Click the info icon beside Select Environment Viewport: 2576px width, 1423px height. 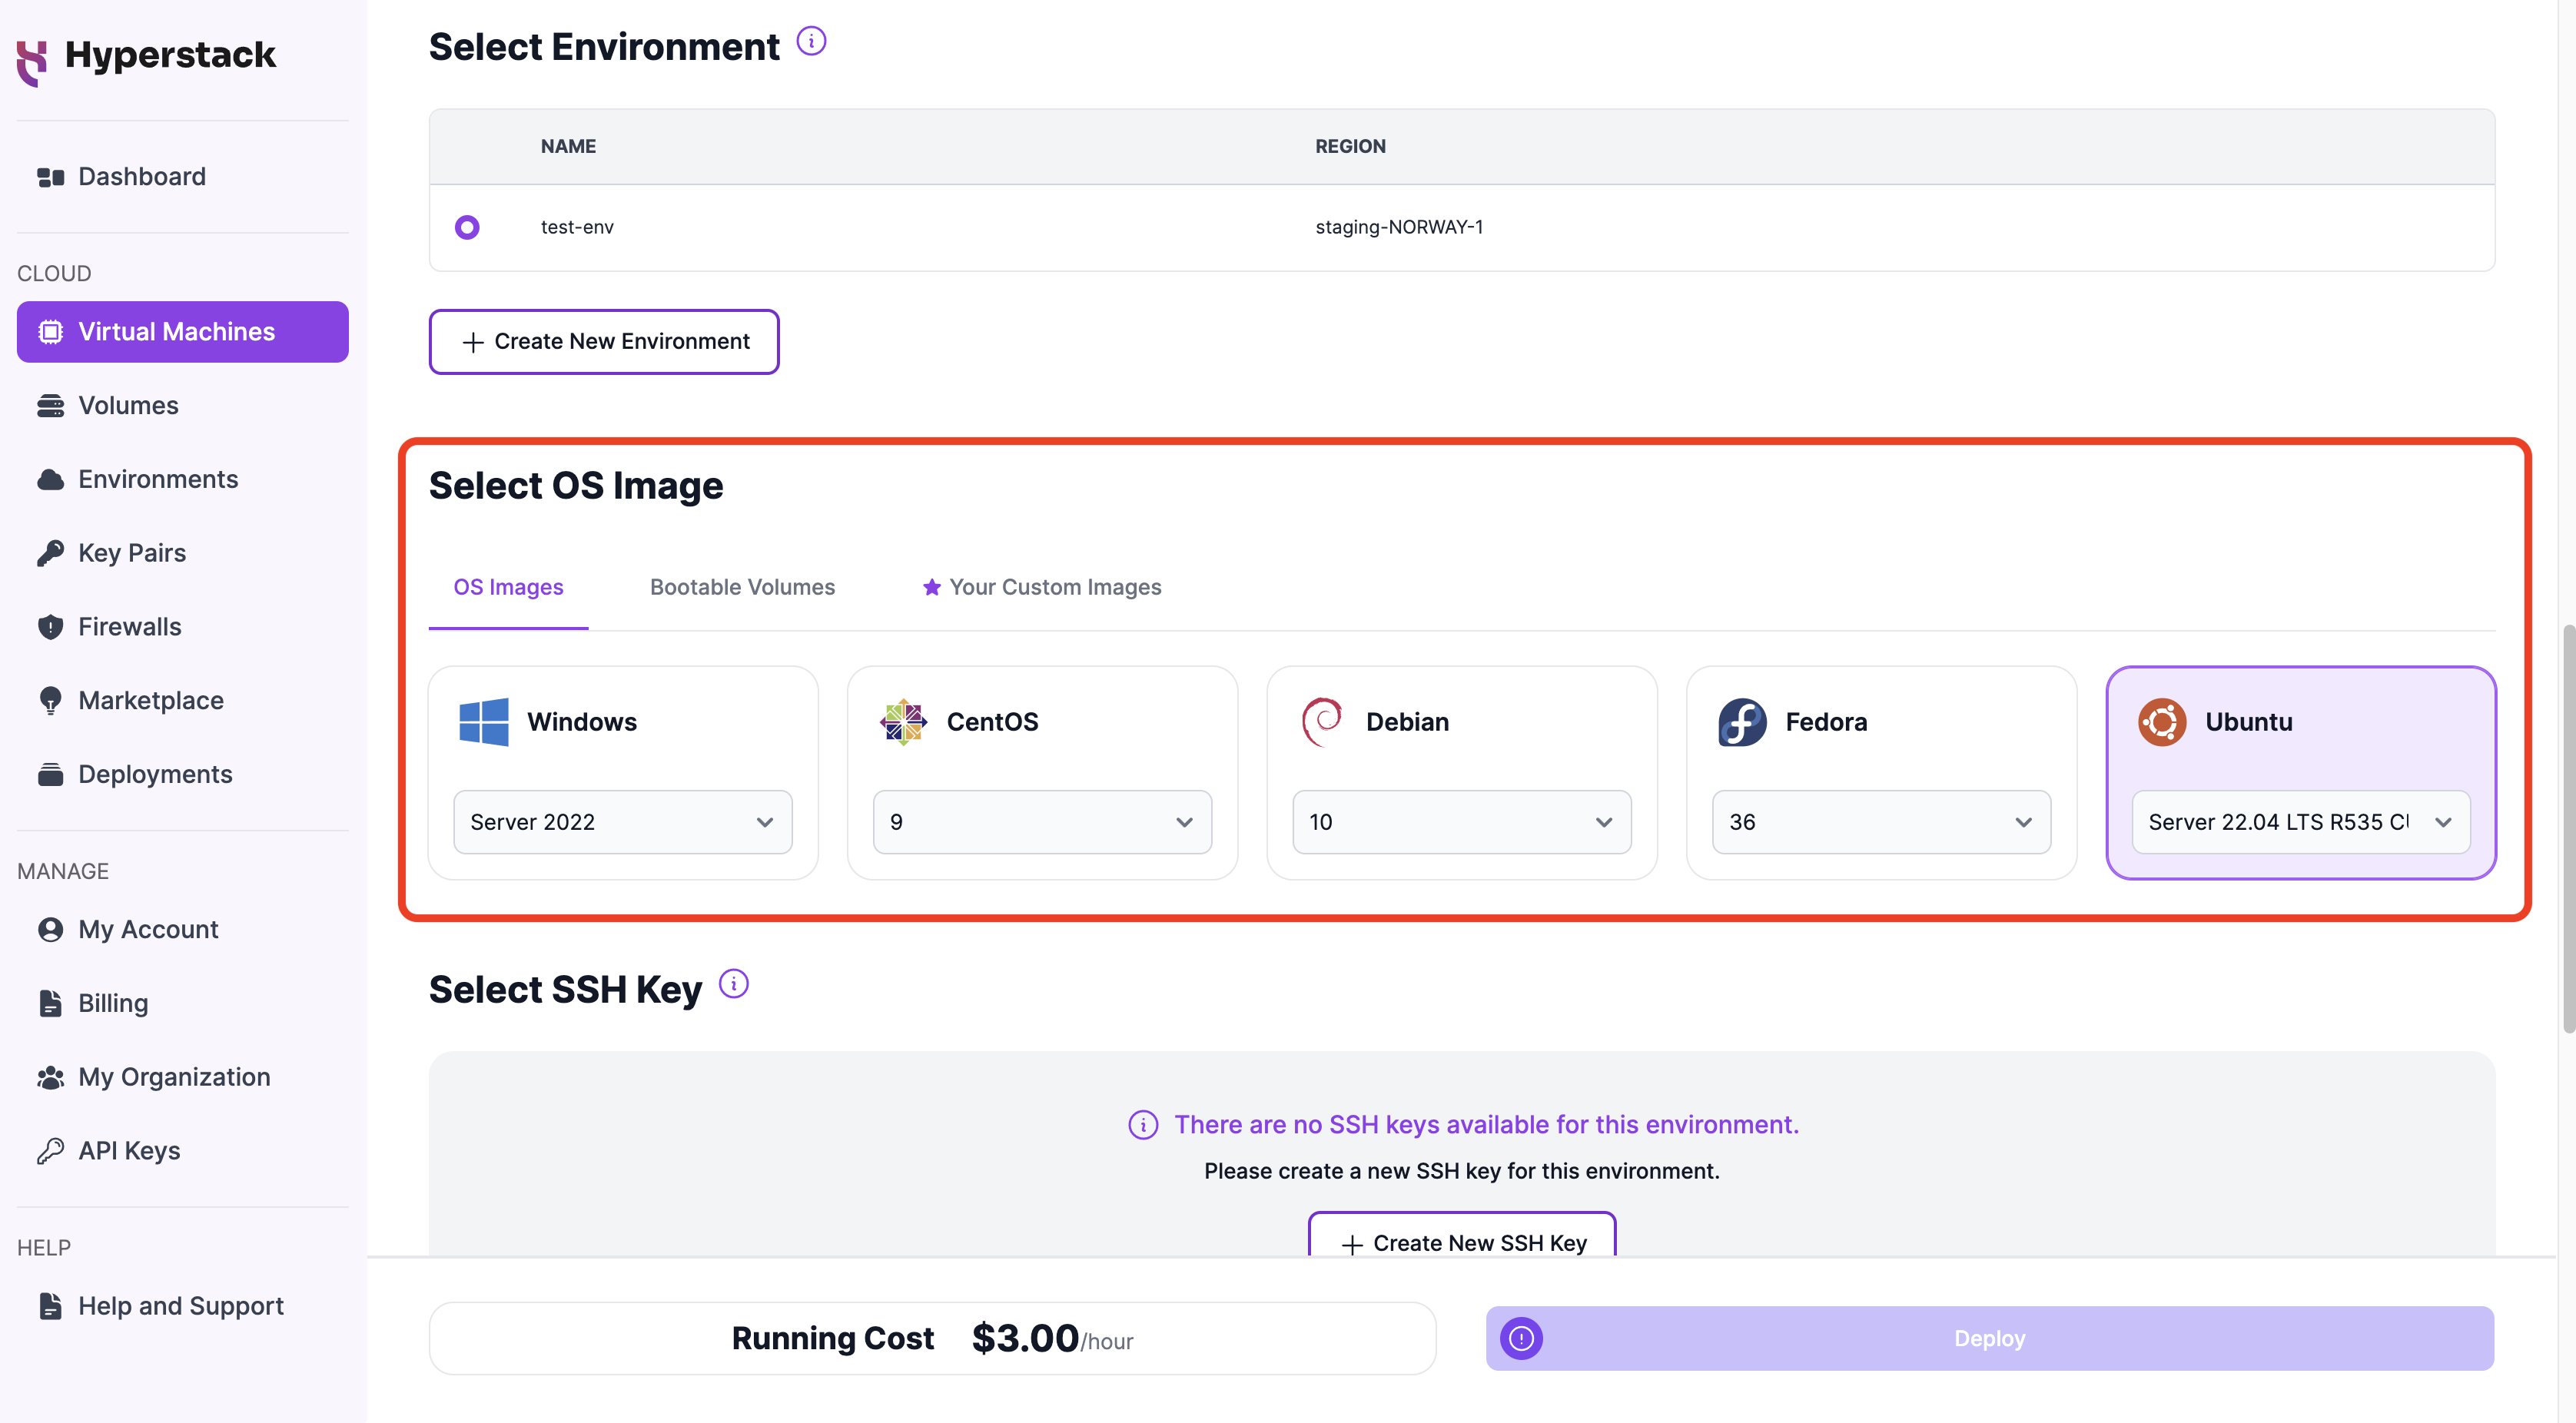point(811,41)
